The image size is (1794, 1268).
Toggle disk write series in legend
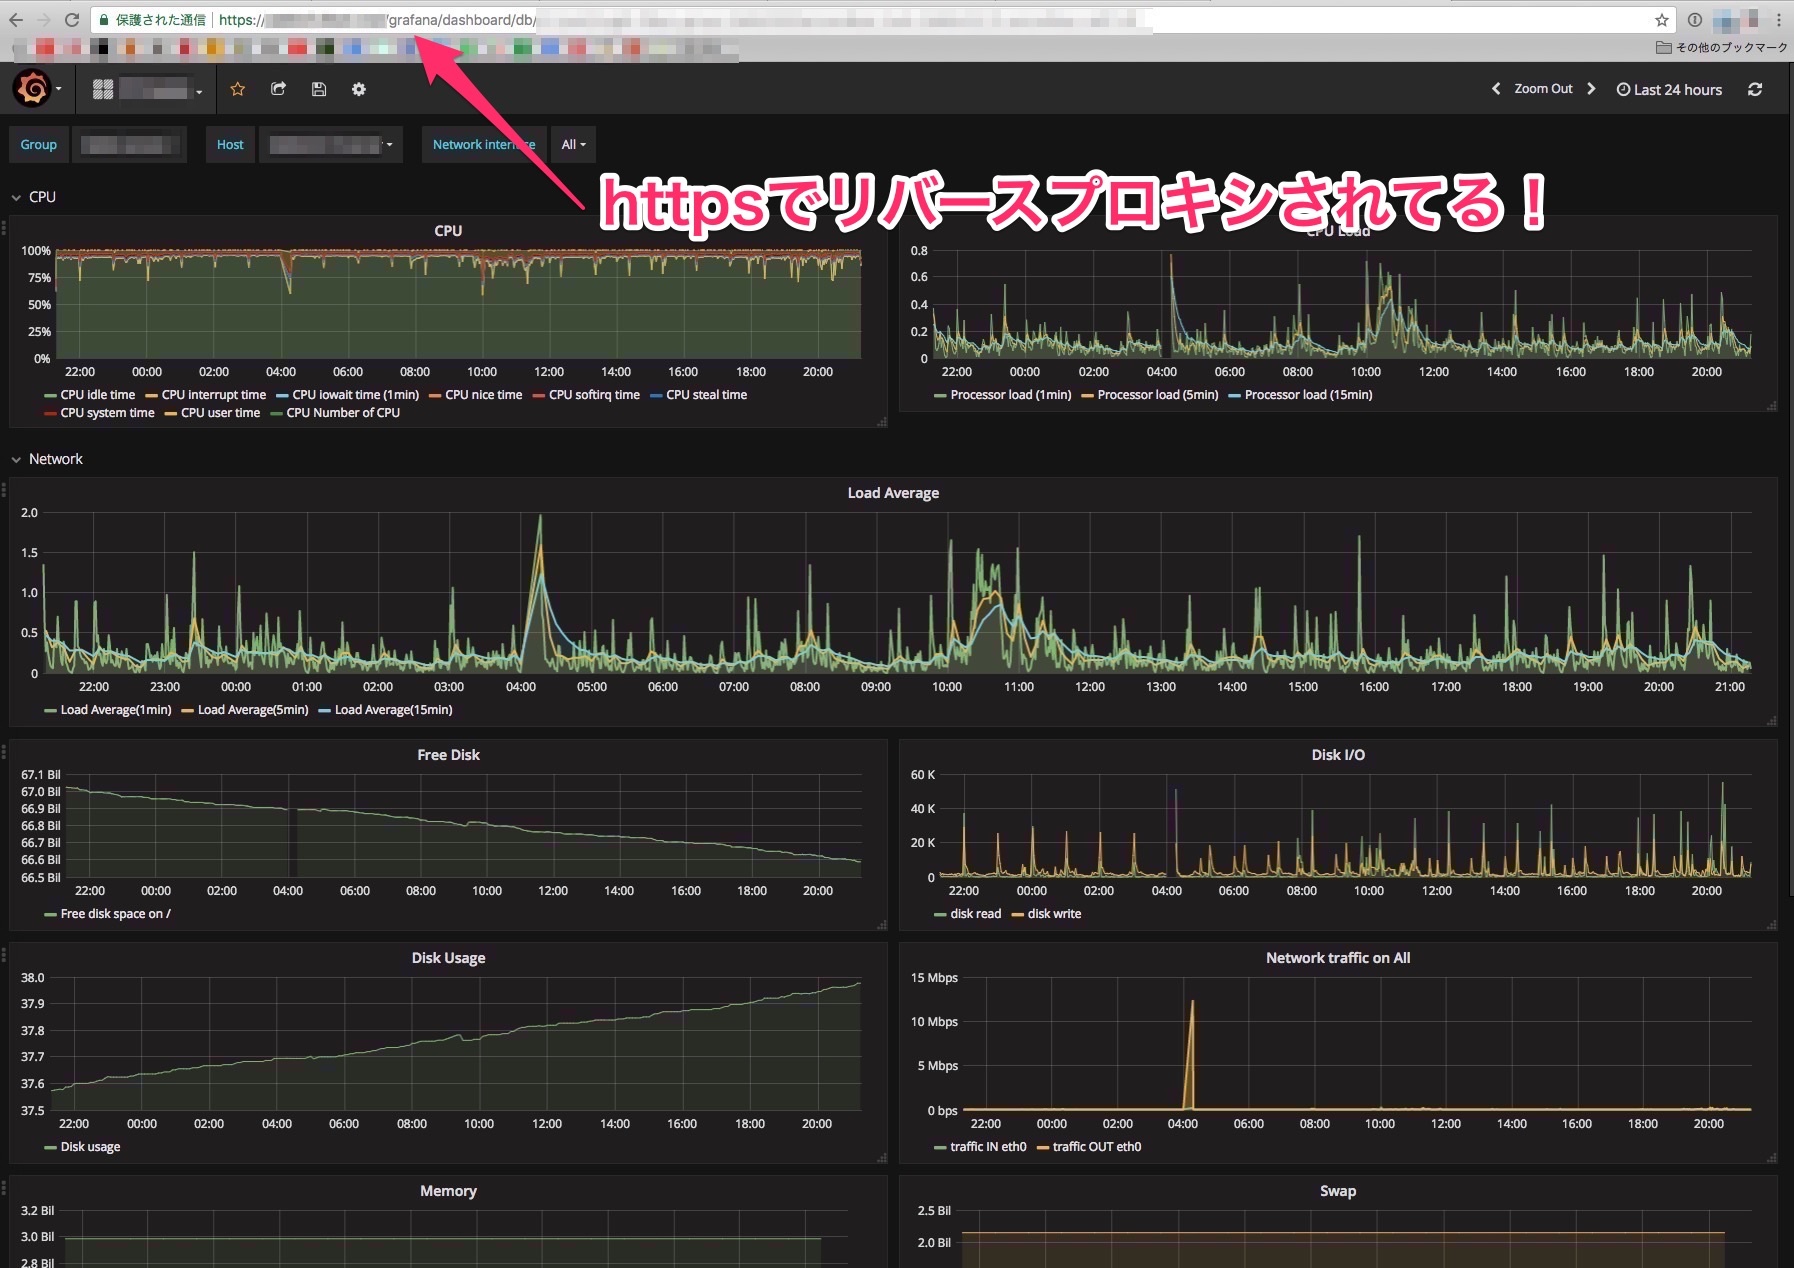[1054, 914]
